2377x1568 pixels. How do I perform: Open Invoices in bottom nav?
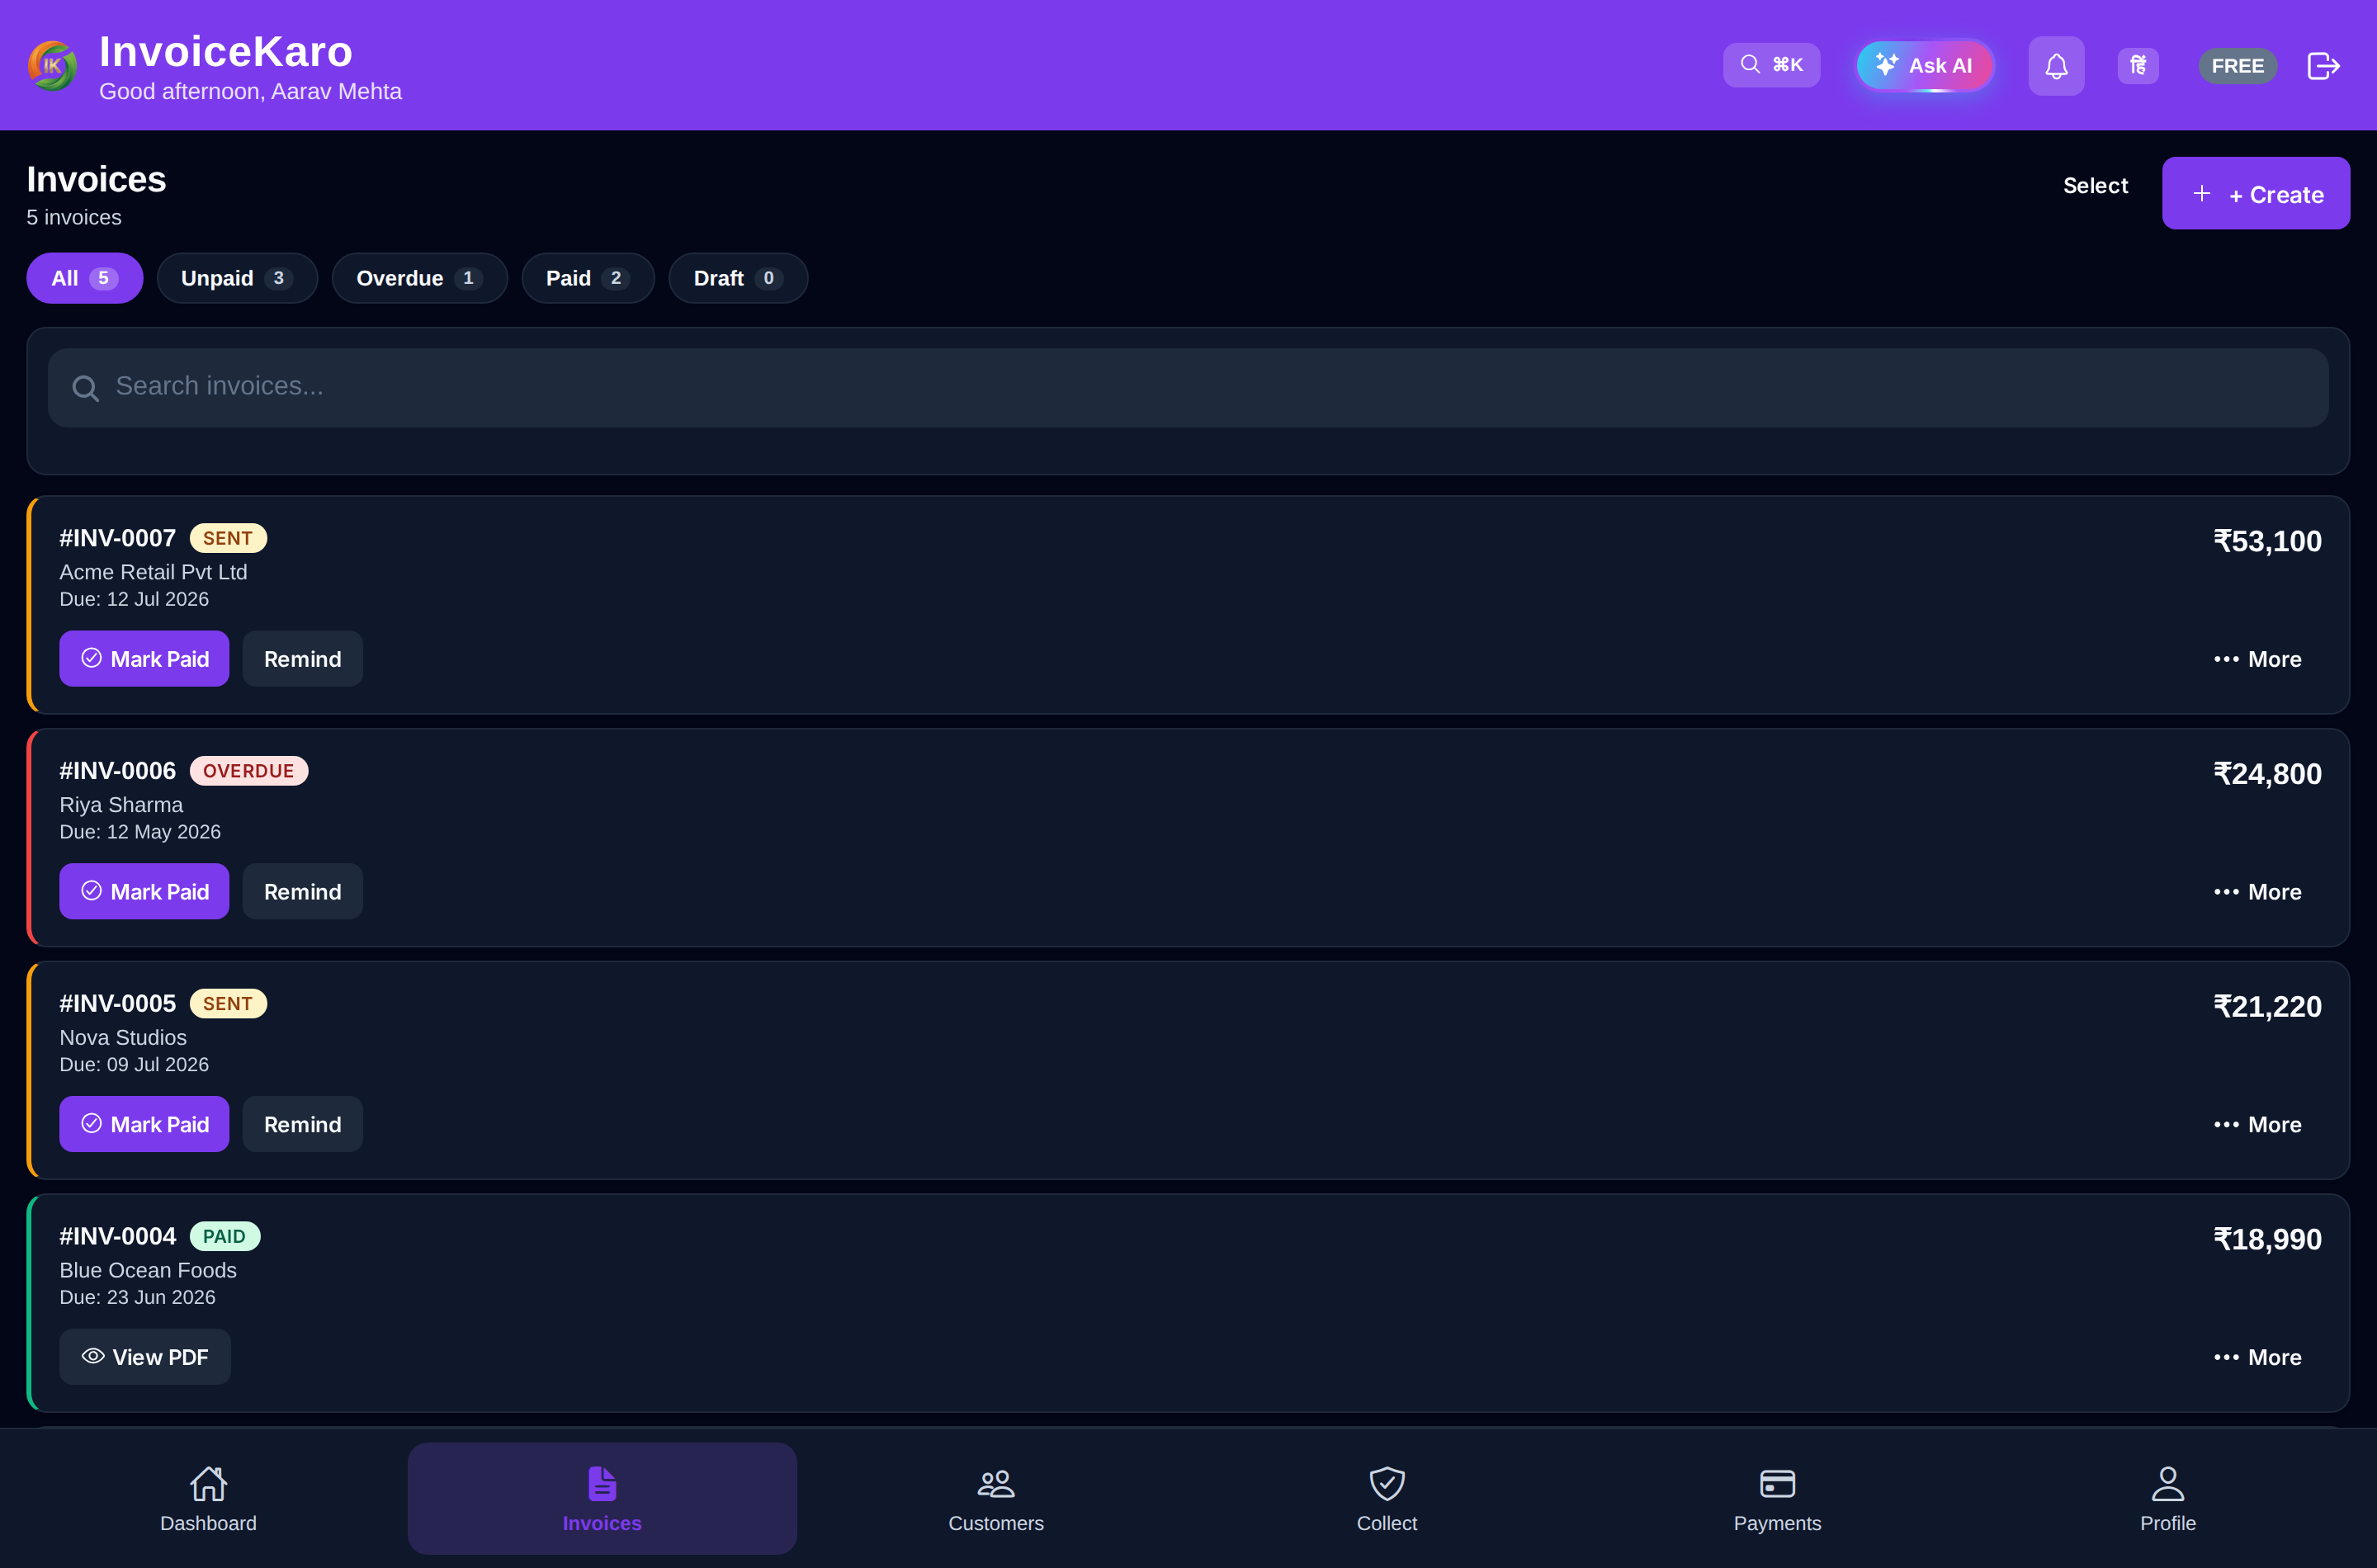[602, 1498]
